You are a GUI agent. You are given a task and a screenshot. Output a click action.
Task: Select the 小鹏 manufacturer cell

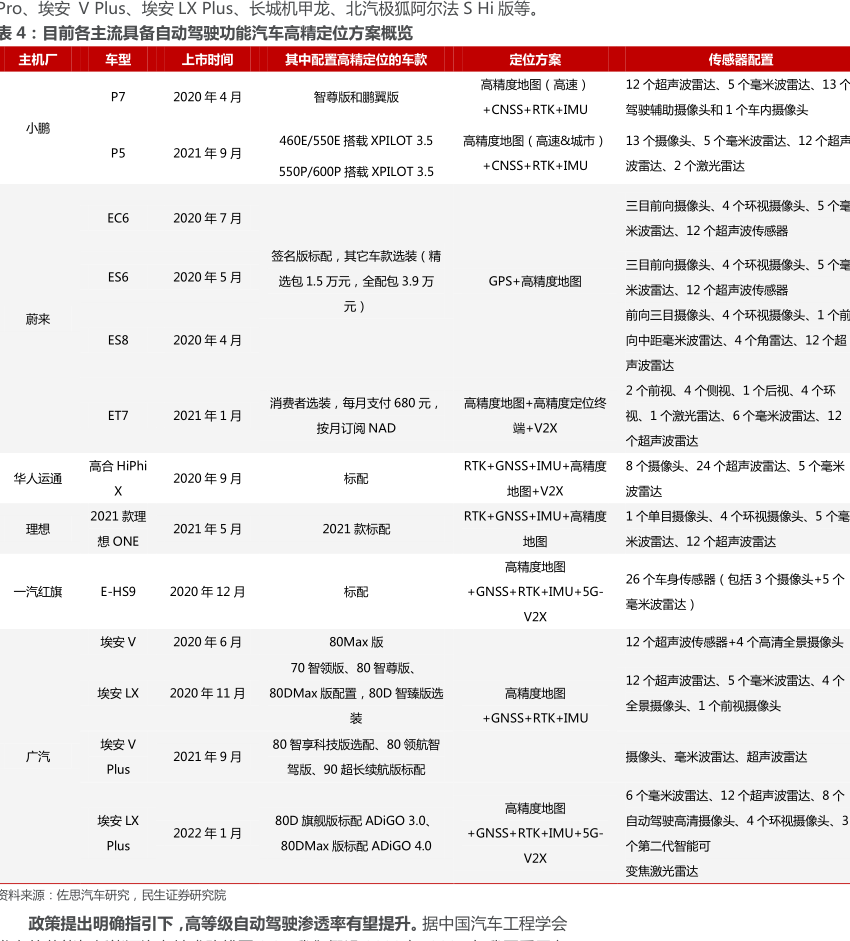[x=38, y=128]
